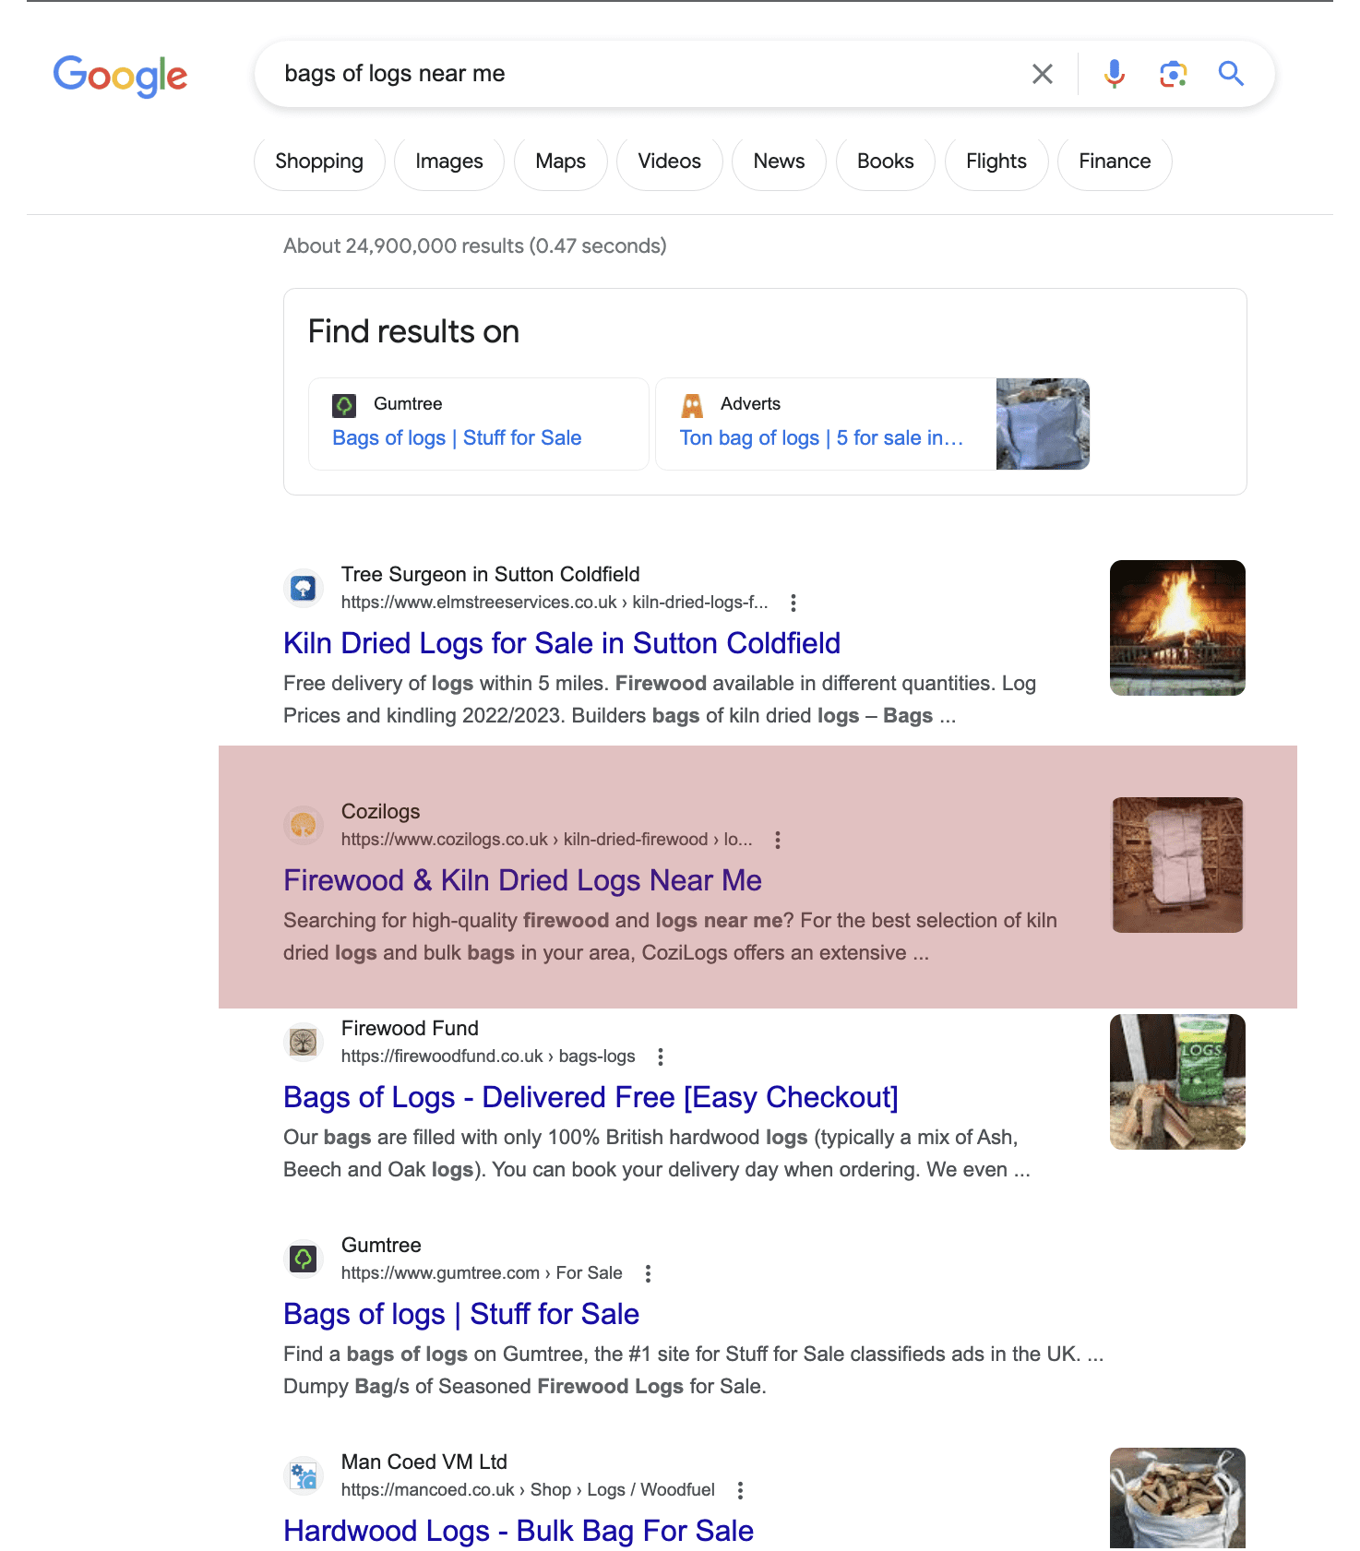Open 'Kiln Dried Logs for Sale in Sutton Coldfield'
This screenshot has width=1360, height=1551.
[561, 643]
